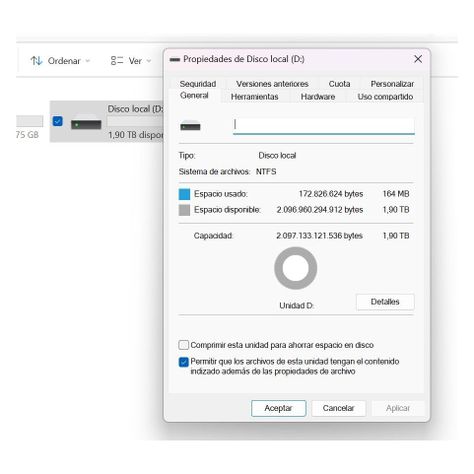Viewport: 474px width, 474px height.
Task: Close the Propiedades de Disco local dialog
Action: tap(418, 59)
